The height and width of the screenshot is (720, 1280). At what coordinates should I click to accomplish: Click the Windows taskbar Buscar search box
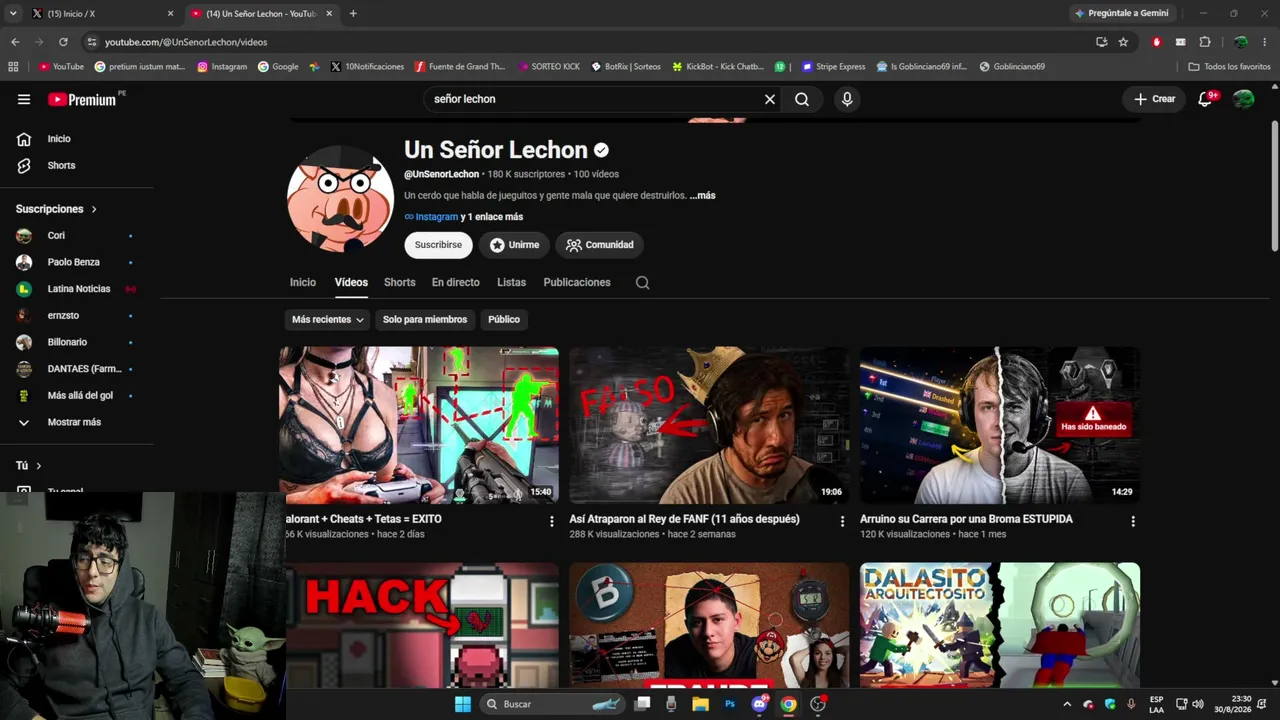pyautogui.click(x=553, y=704)
